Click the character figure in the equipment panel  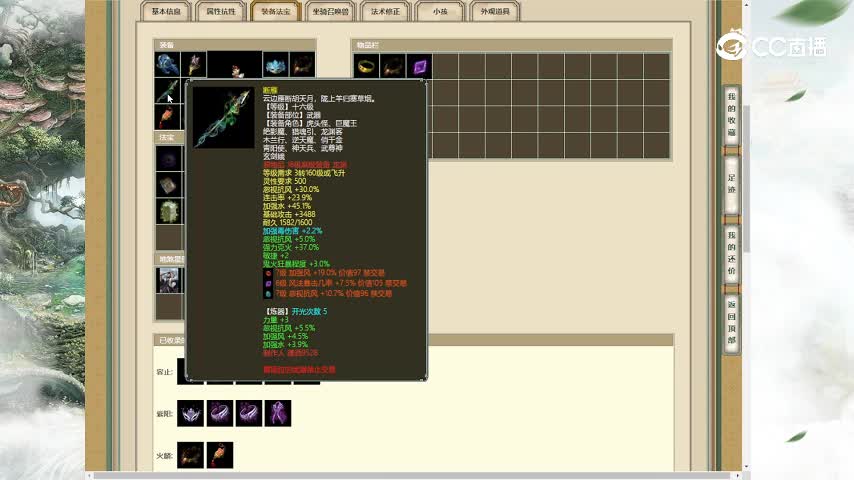pos(235,65)
